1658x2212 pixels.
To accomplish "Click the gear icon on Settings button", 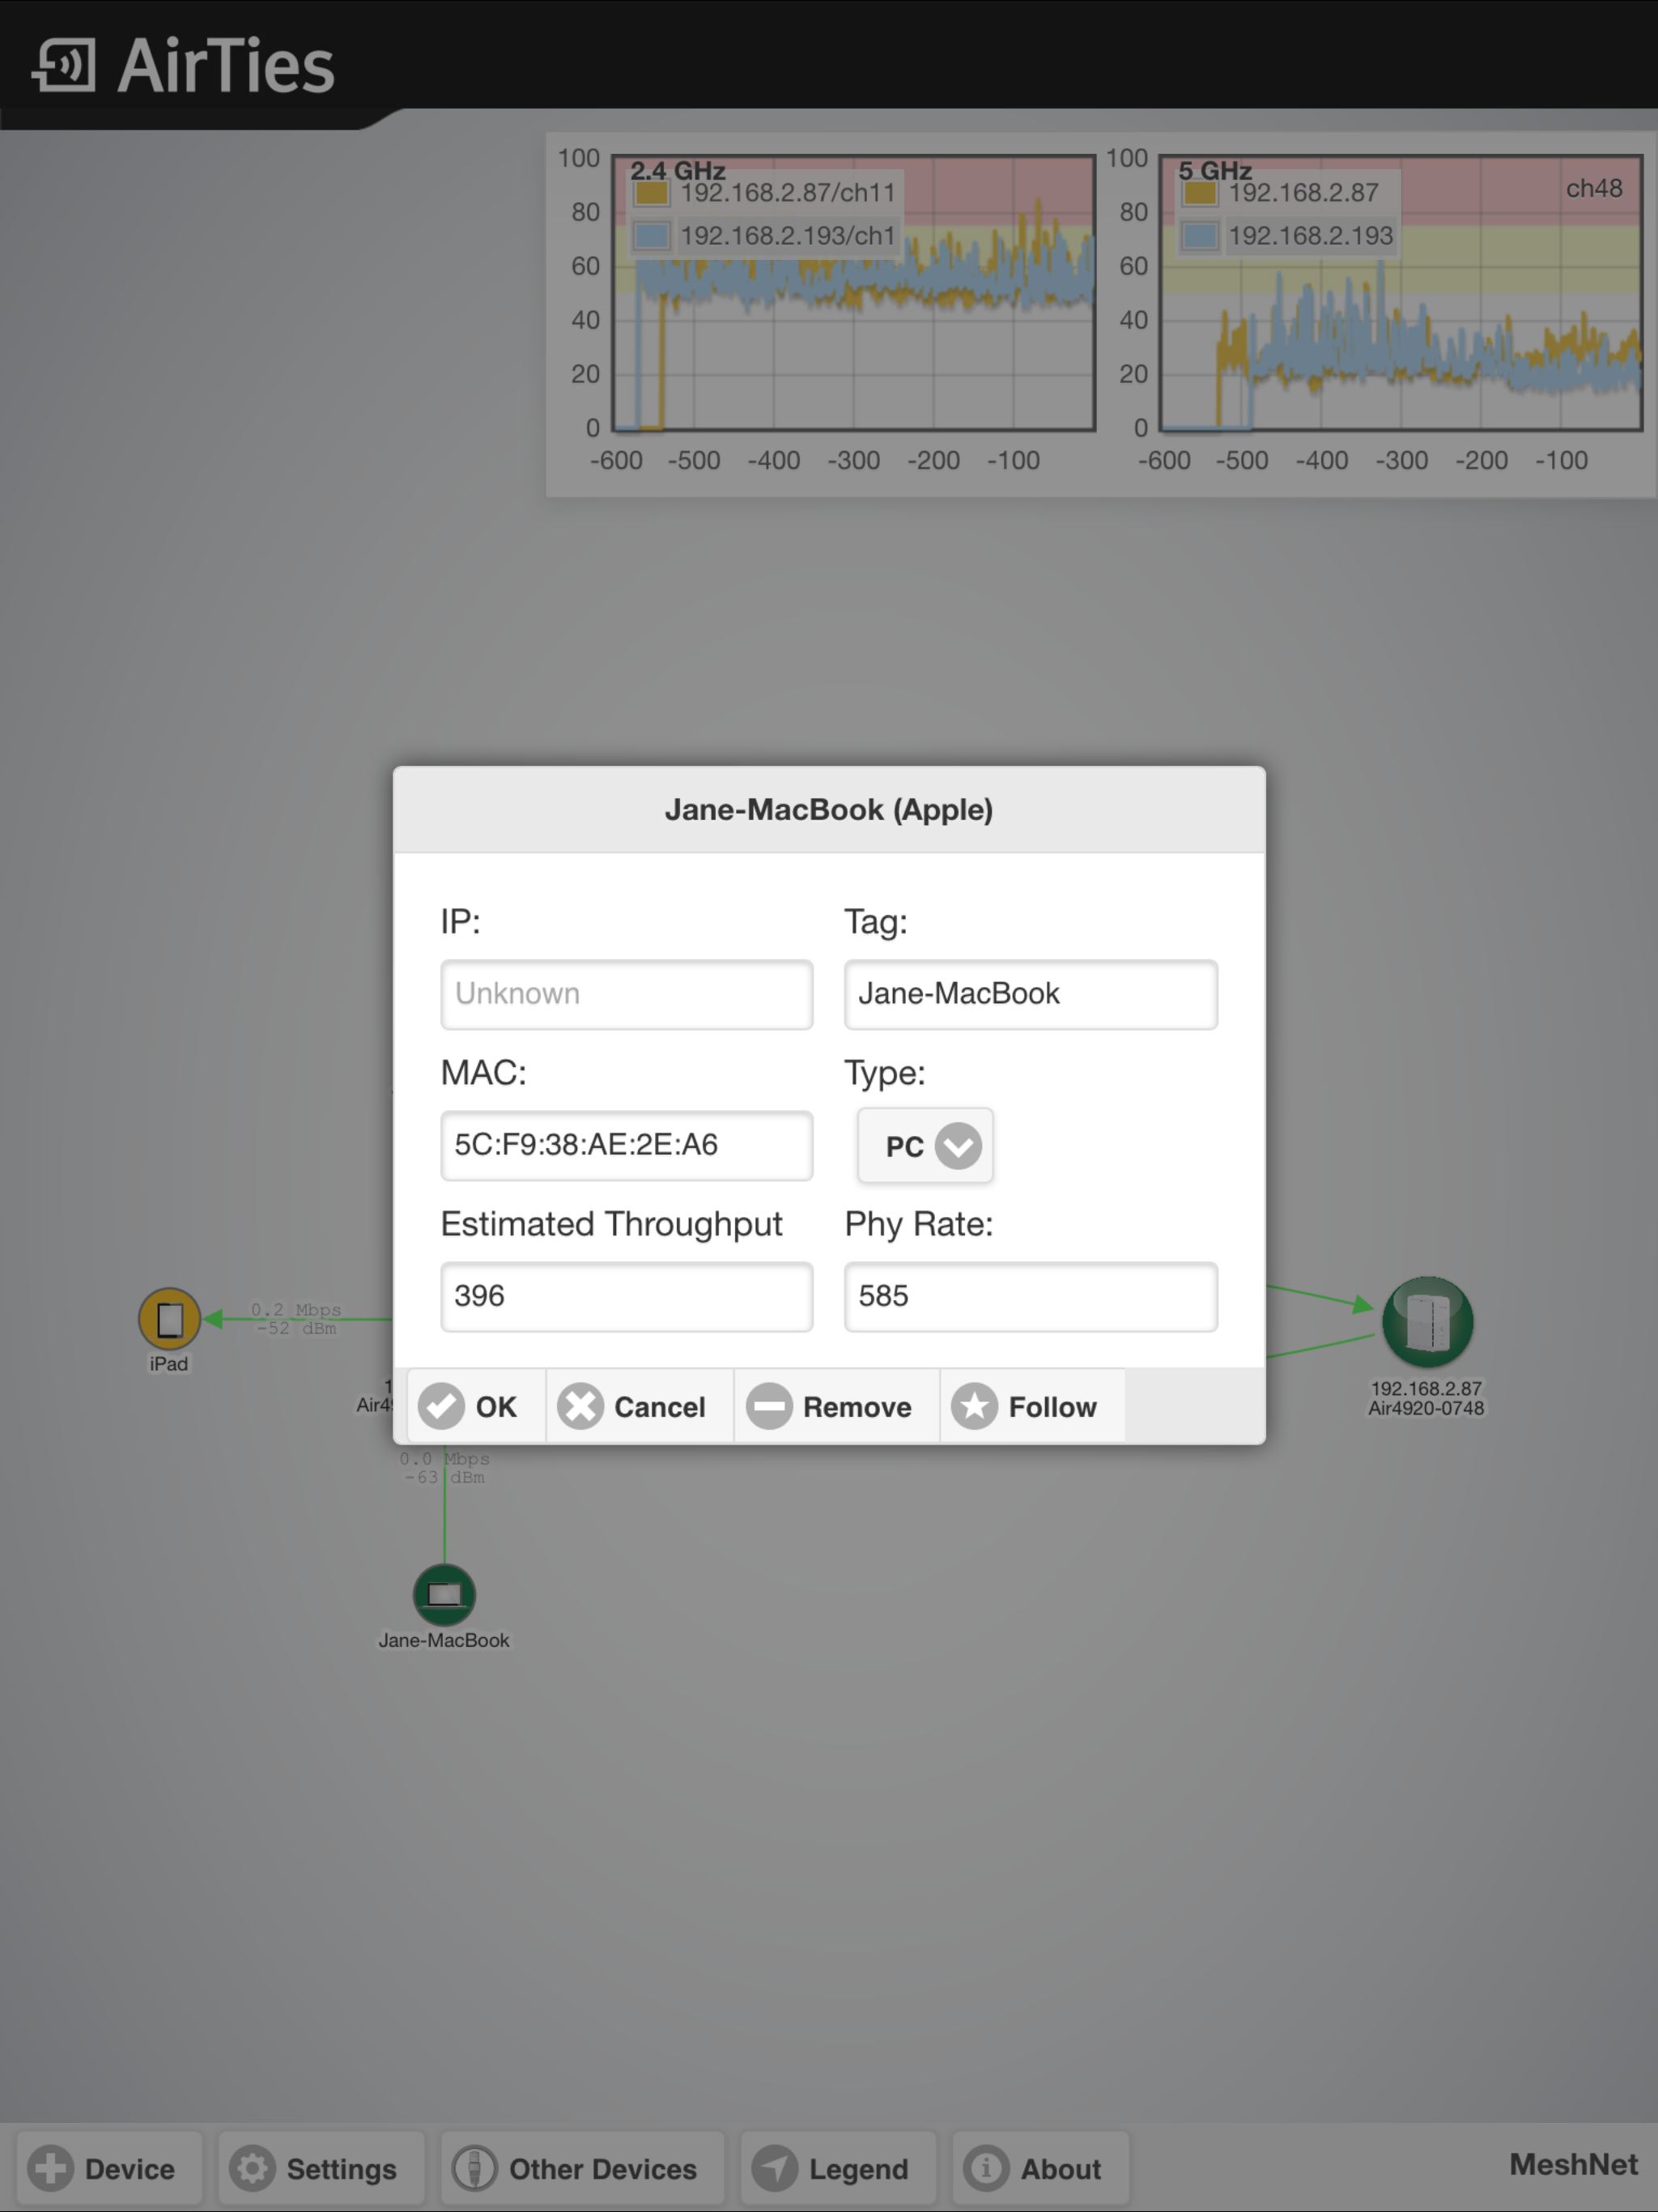I will (252, 2168).
